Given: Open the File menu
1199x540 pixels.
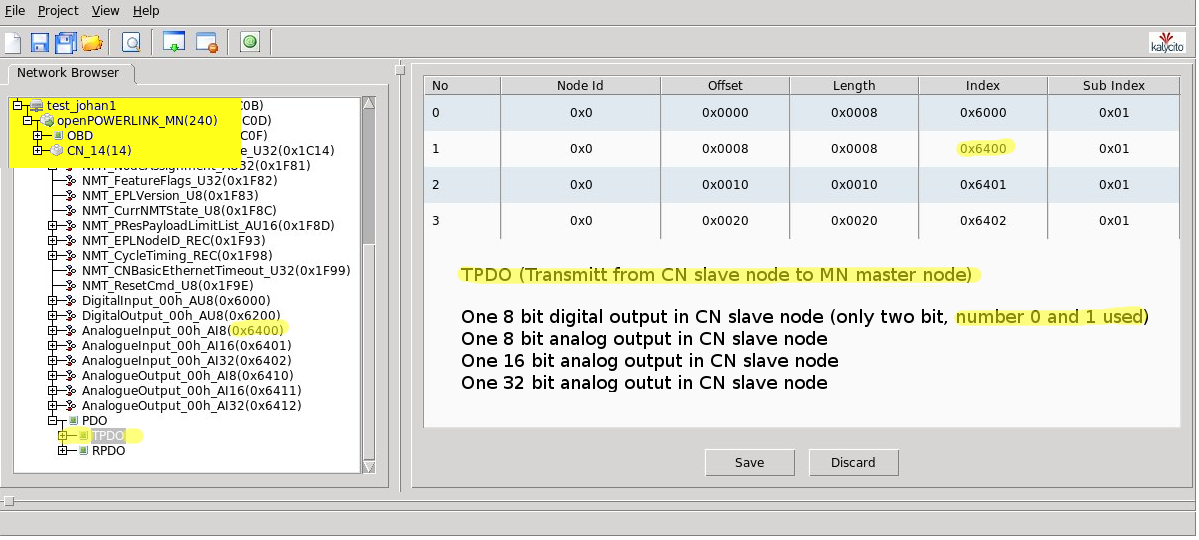Looking at the screenshot, I should pyautogui.click(x=15, y=11).
